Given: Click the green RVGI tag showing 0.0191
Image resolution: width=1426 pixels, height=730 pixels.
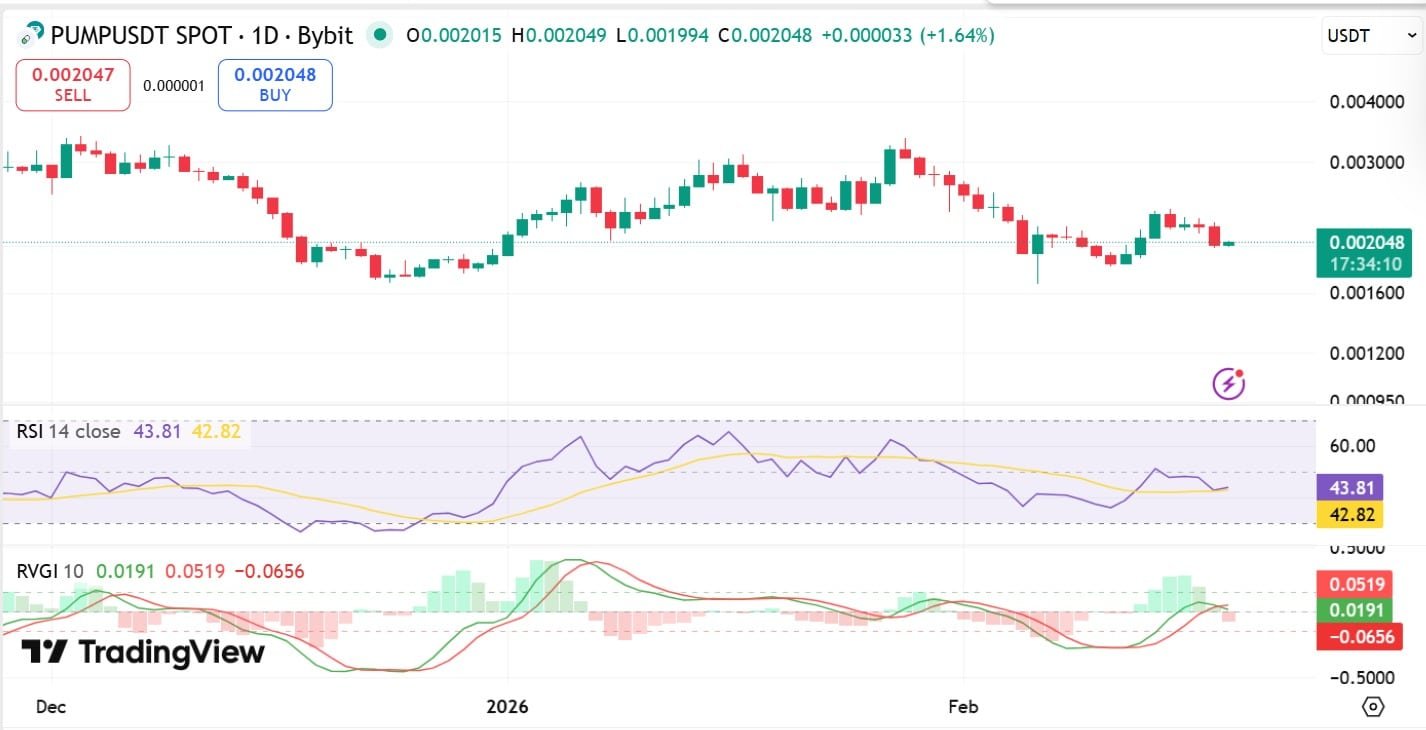Looking at the screenshot, I should click(1357, 610).
